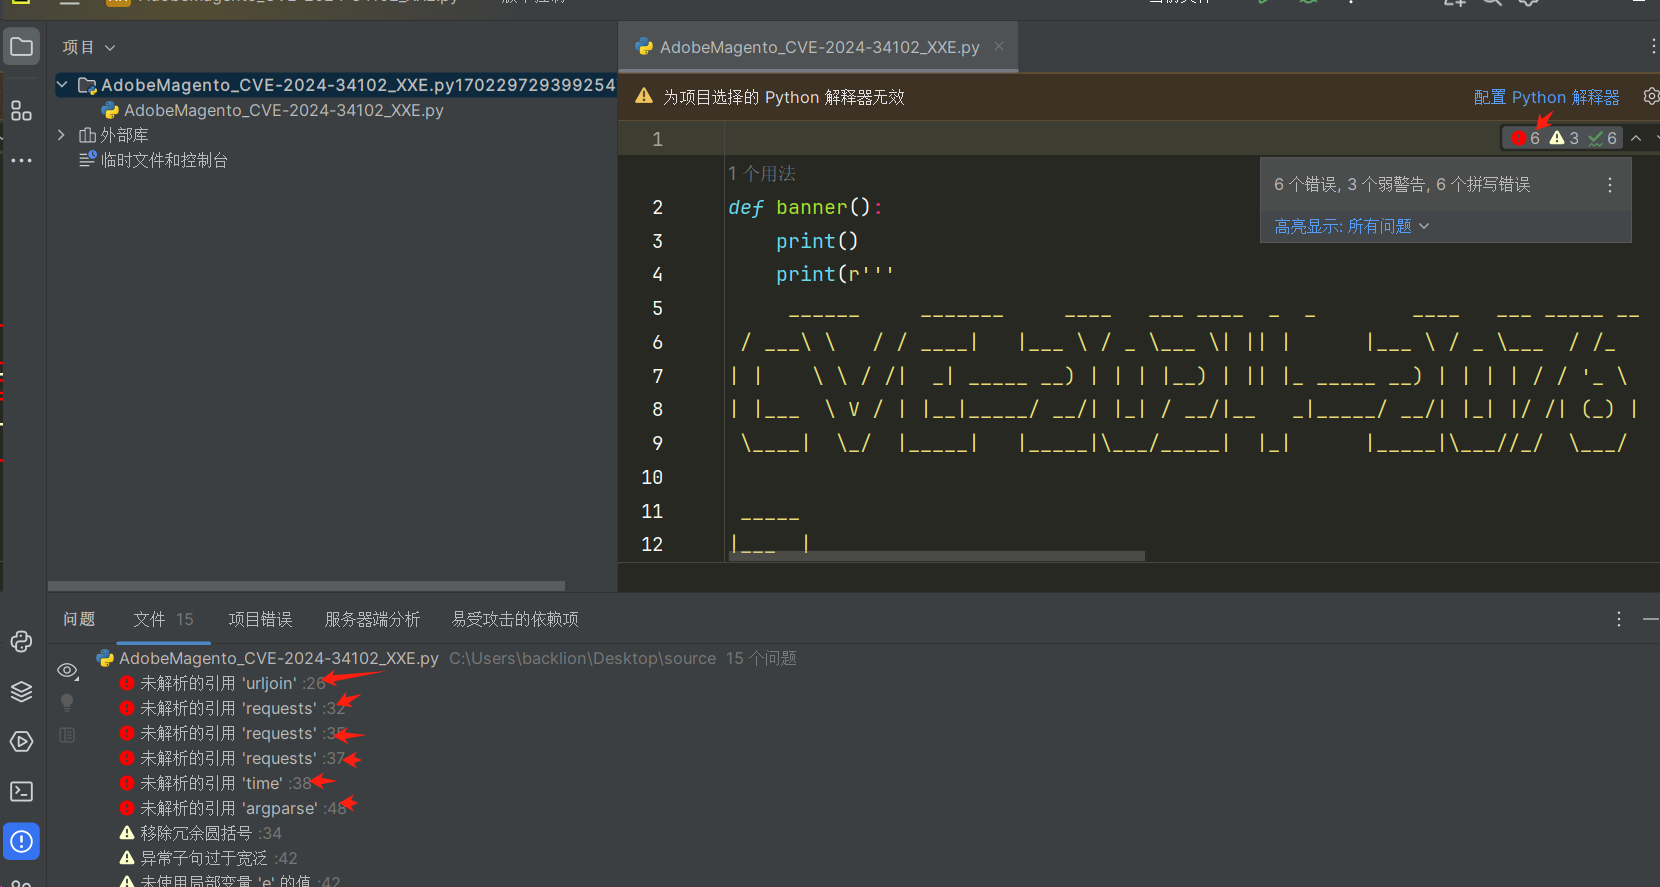1660x887 pixels.
Task: Open the Project tool window folder icon
Action: tap(21, 46)
